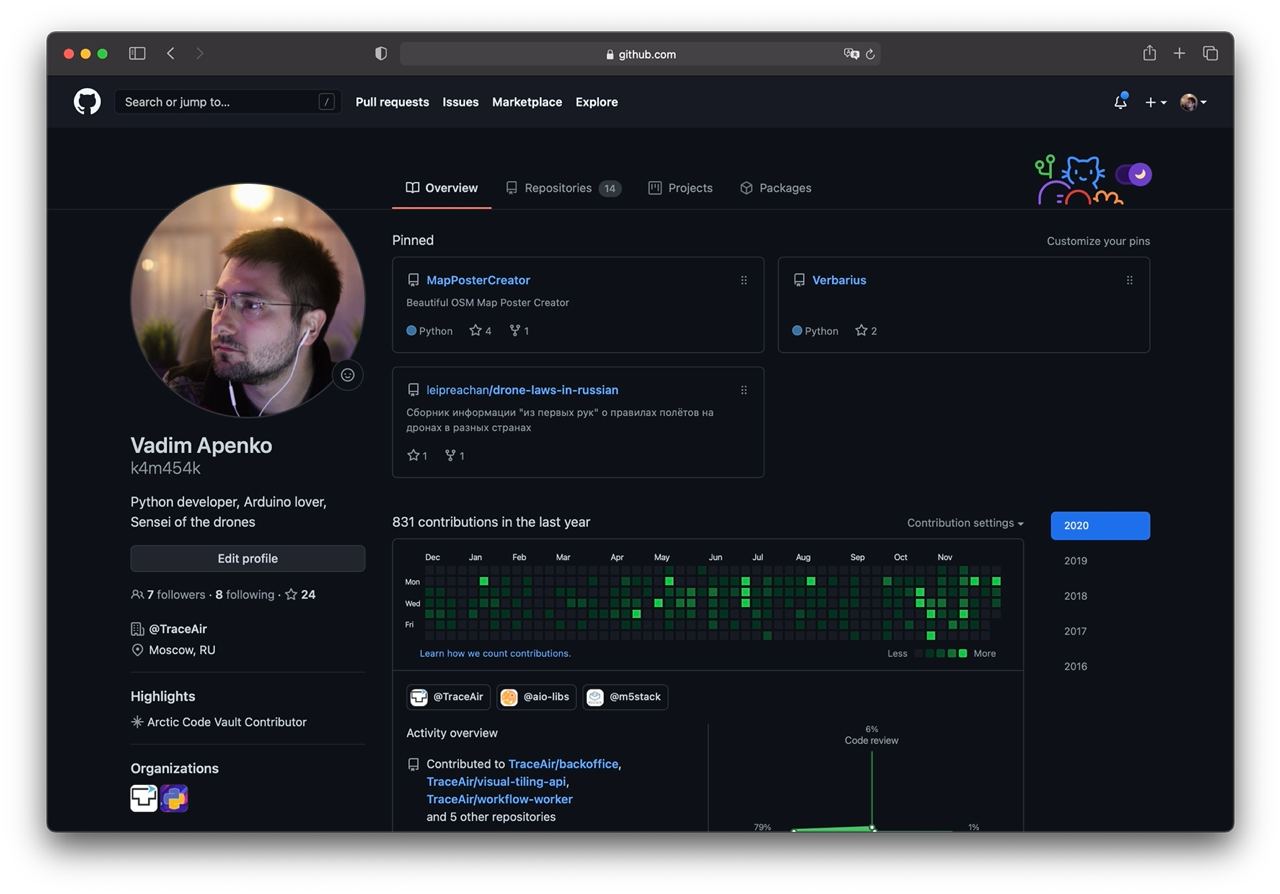1280x894 pixels.
Task: Open the user avatar menu in header
Action: pos(1193,102)
